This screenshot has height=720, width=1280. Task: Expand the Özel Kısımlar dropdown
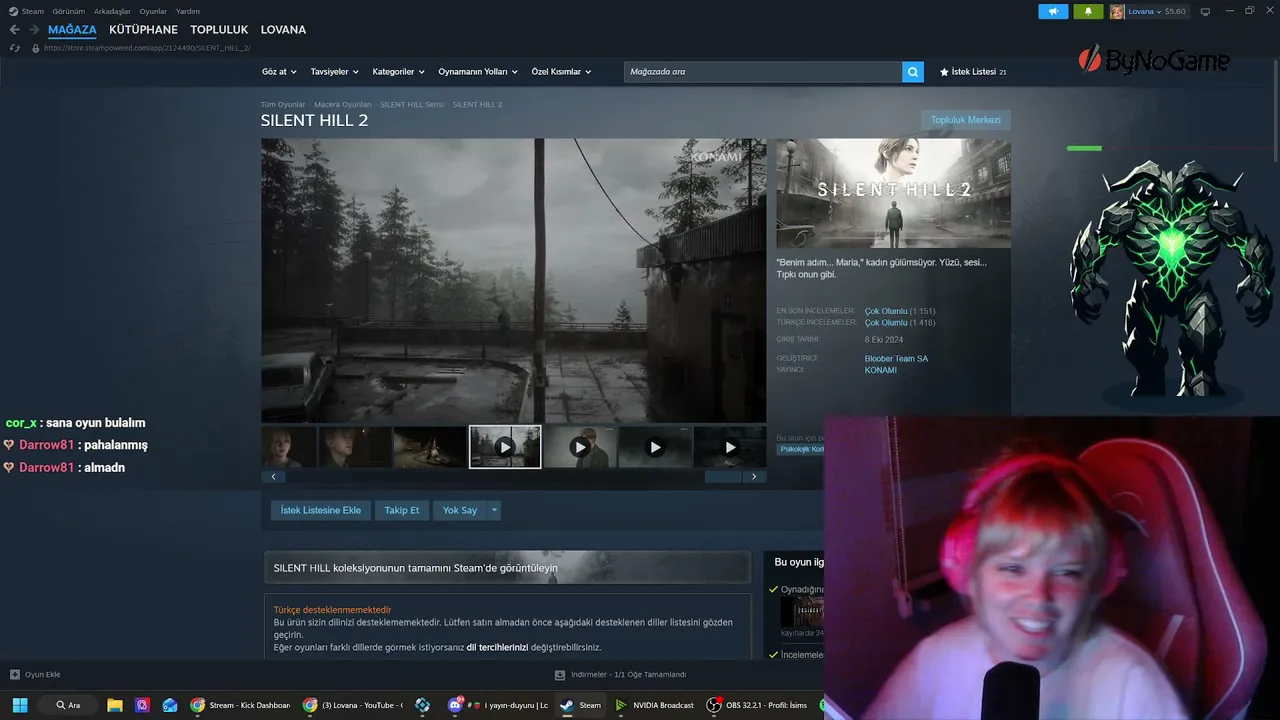pyautogui.click(x=561, y=72)
